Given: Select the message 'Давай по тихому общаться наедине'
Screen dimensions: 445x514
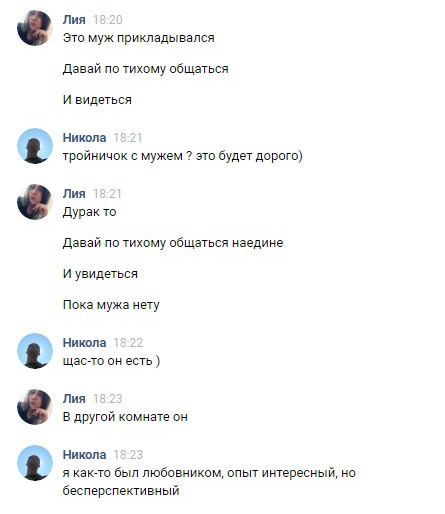Looking at the screenshot, I should click(173, 243).
